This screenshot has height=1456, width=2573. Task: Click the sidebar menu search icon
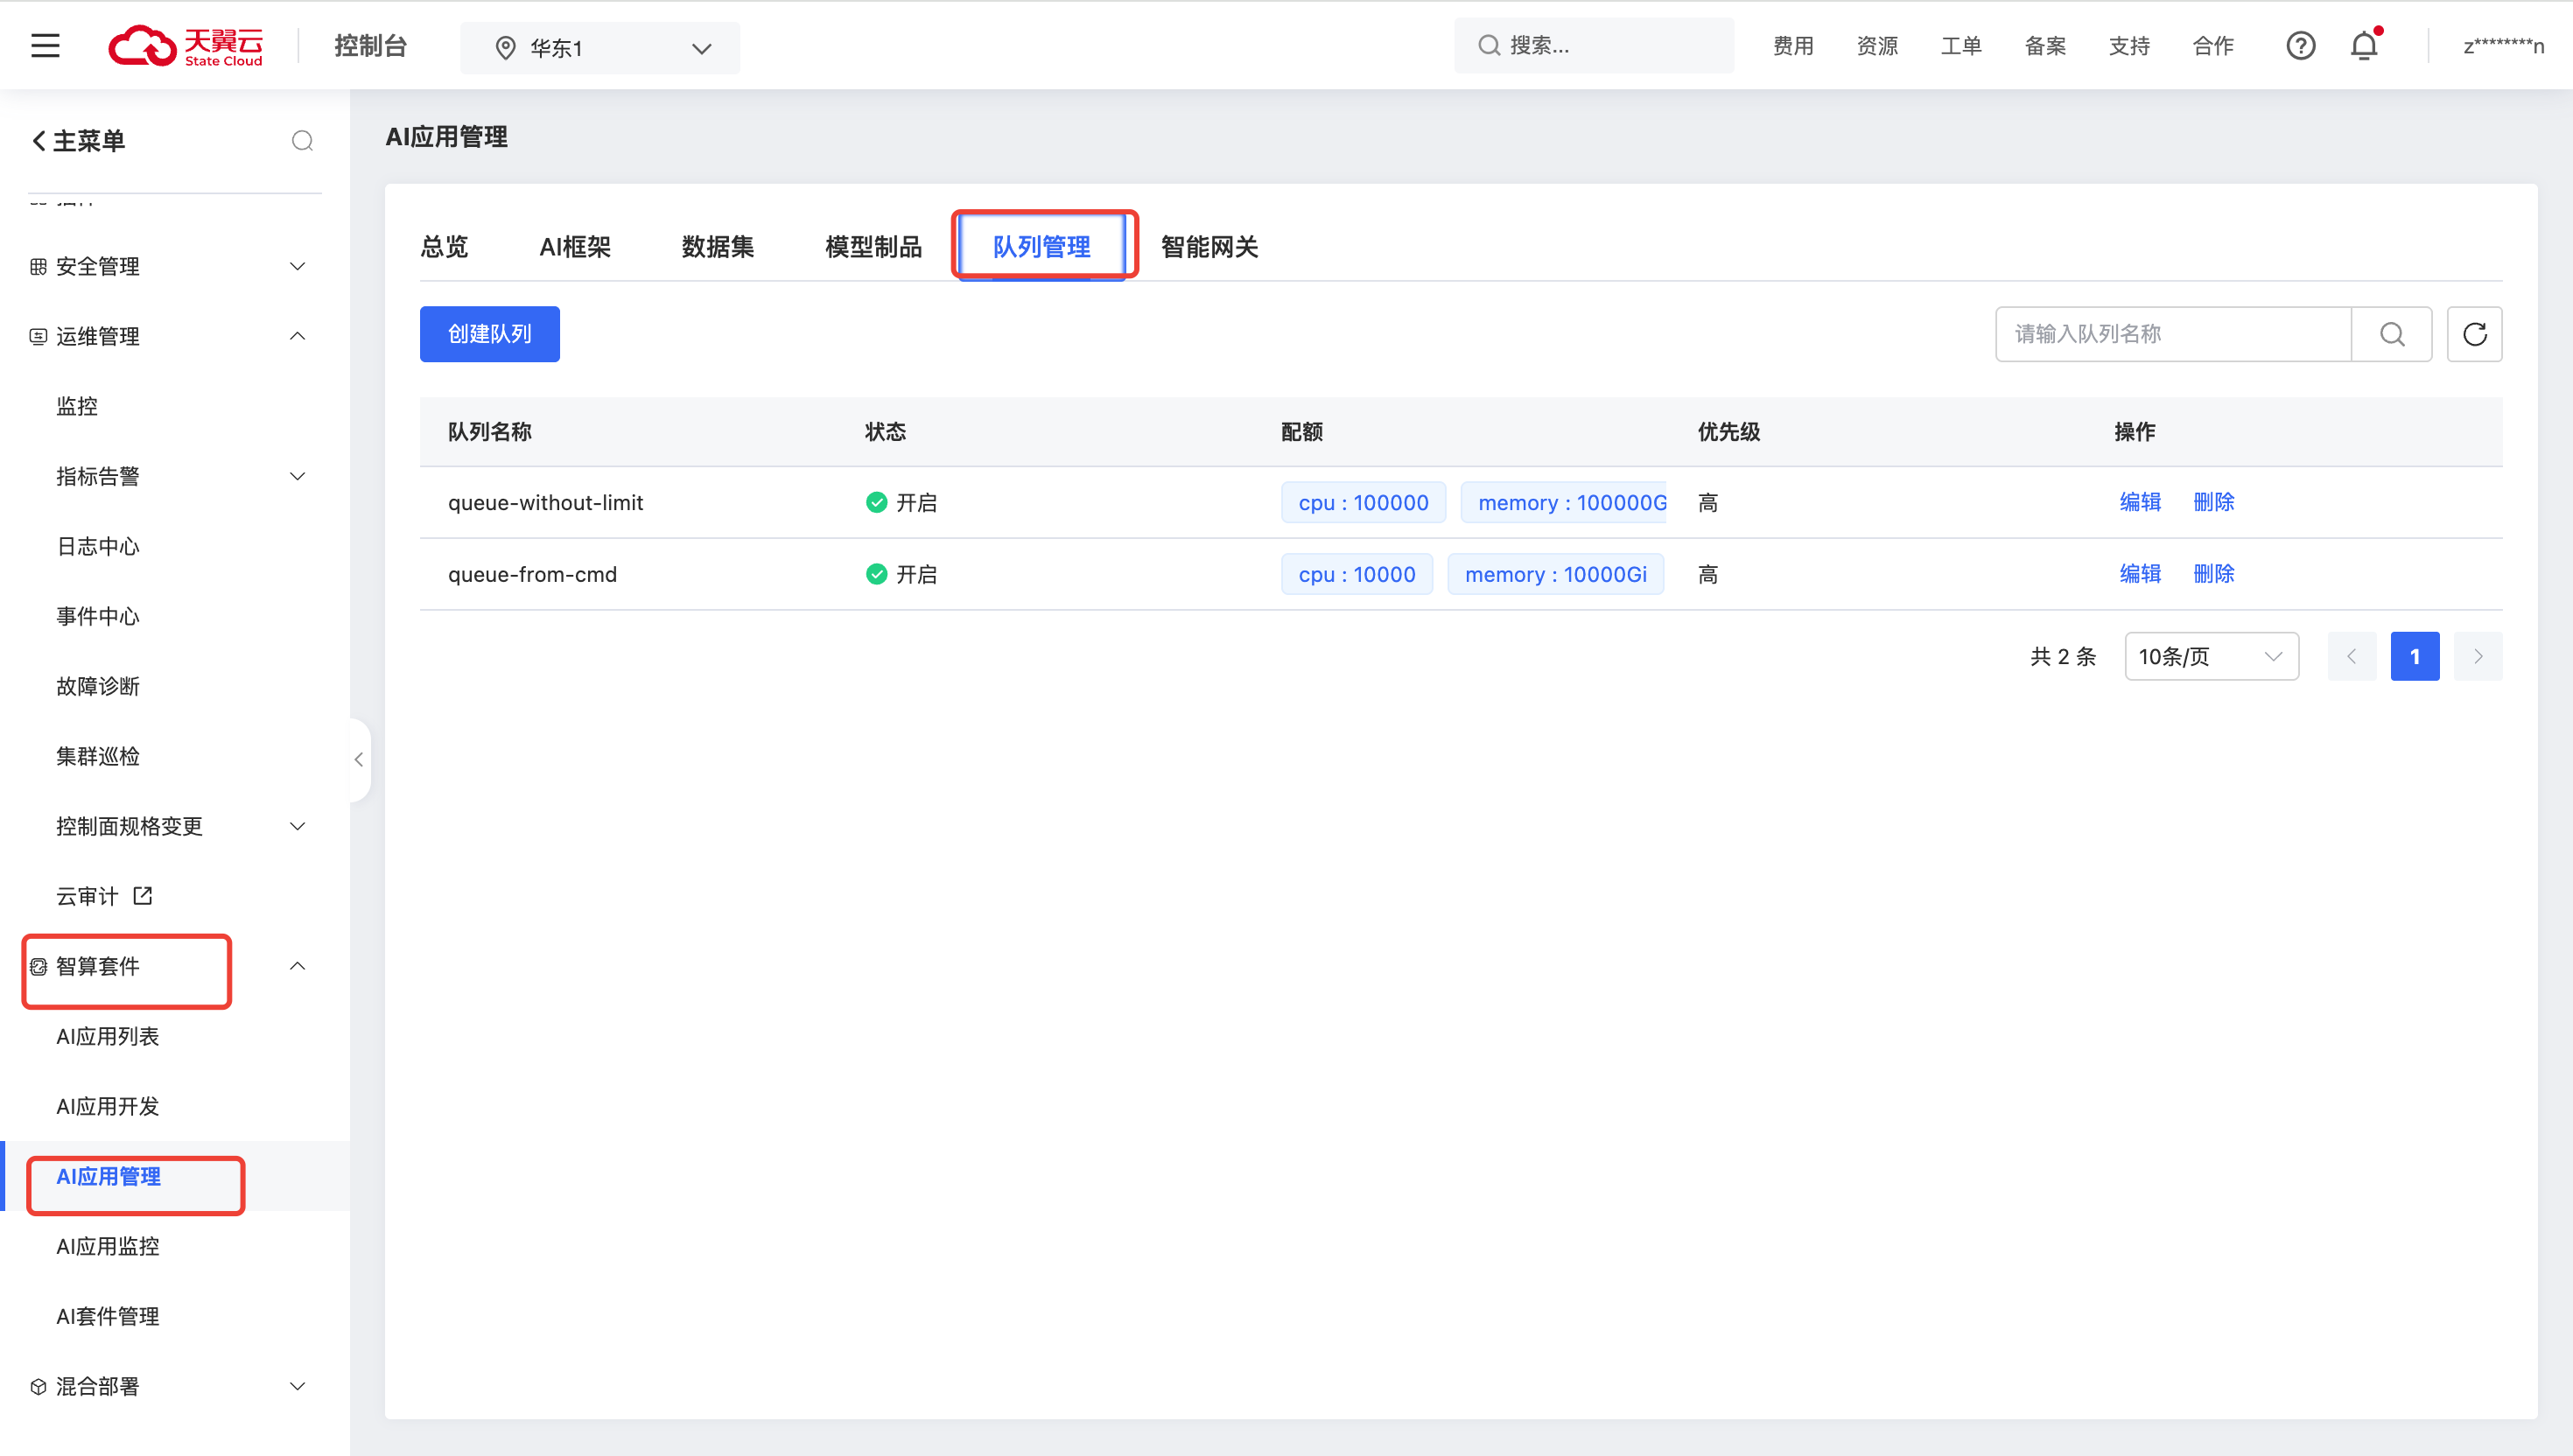coord(302,141)
